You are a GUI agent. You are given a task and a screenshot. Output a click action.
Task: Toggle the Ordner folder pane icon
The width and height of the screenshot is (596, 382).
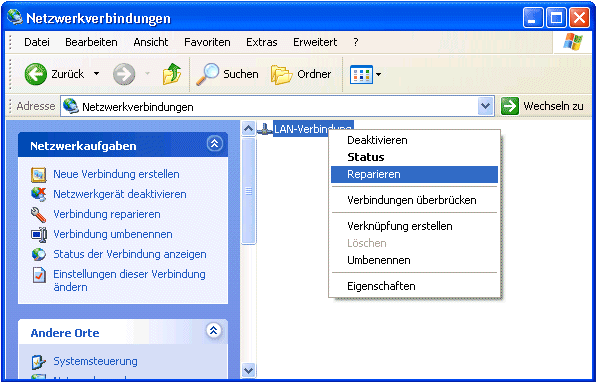[x=282, y=74]
